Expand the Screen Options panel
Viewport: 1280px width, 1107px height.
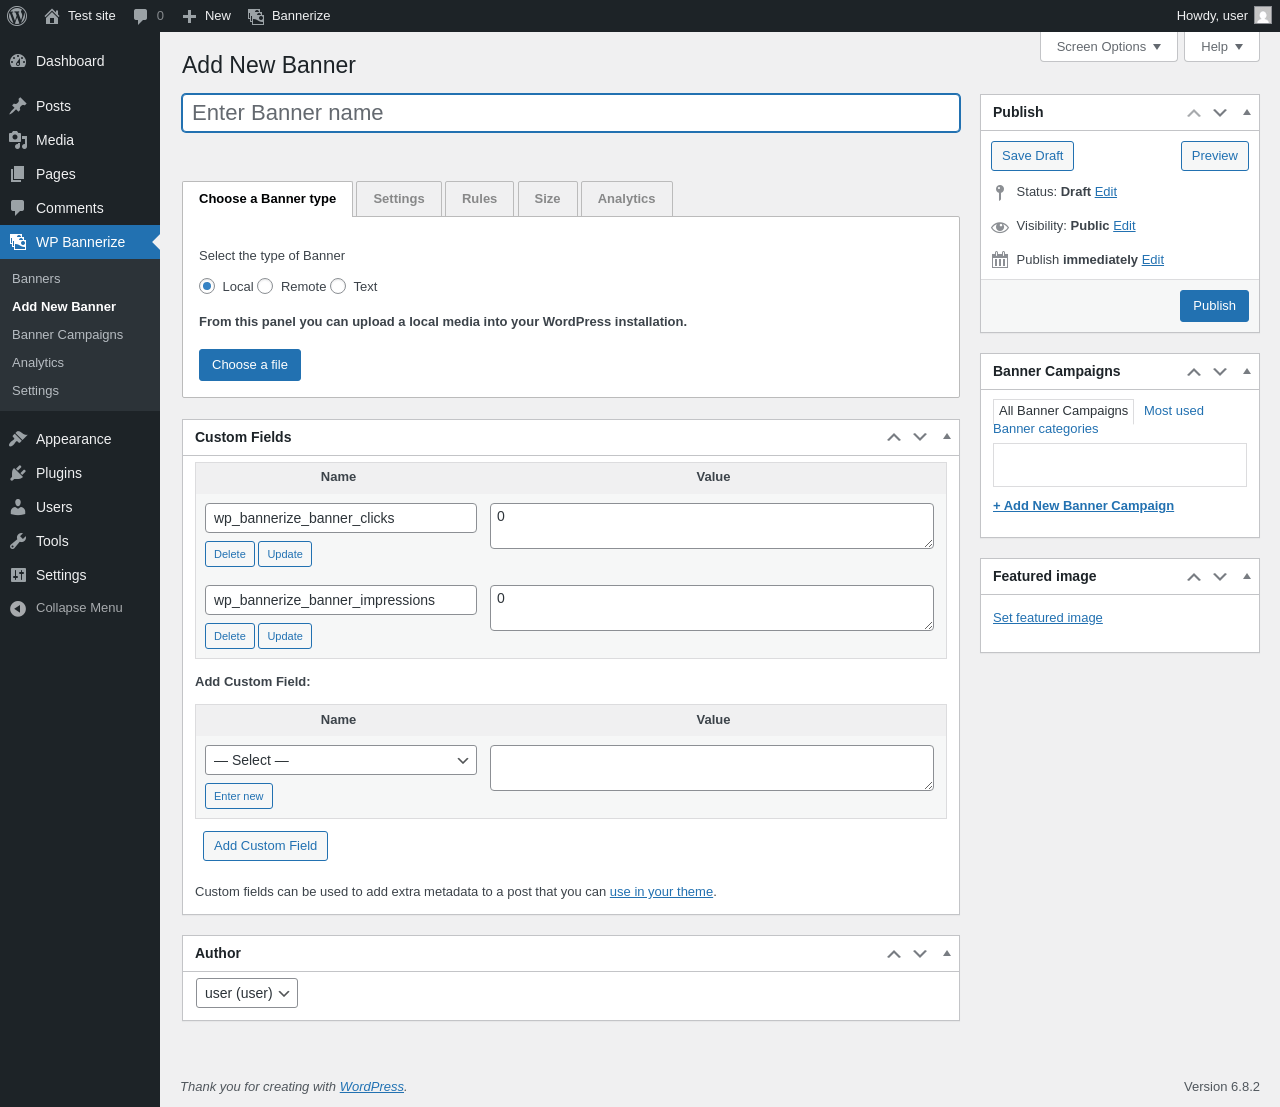1108,47
